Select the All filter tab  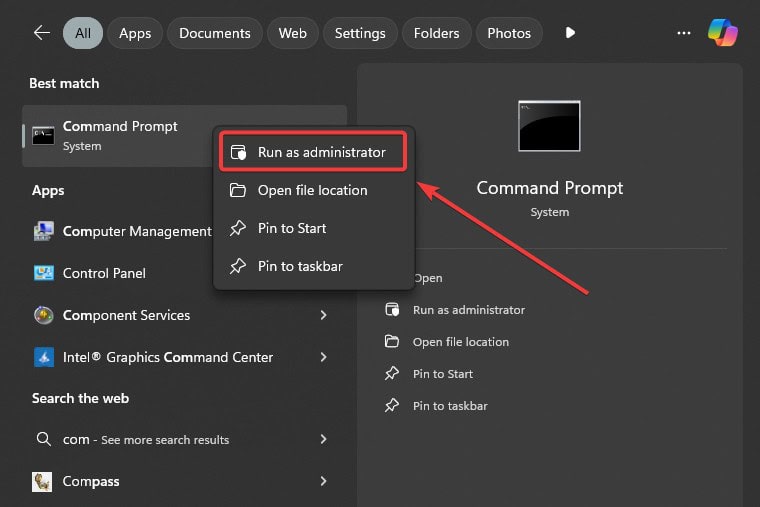coord(83,33)
